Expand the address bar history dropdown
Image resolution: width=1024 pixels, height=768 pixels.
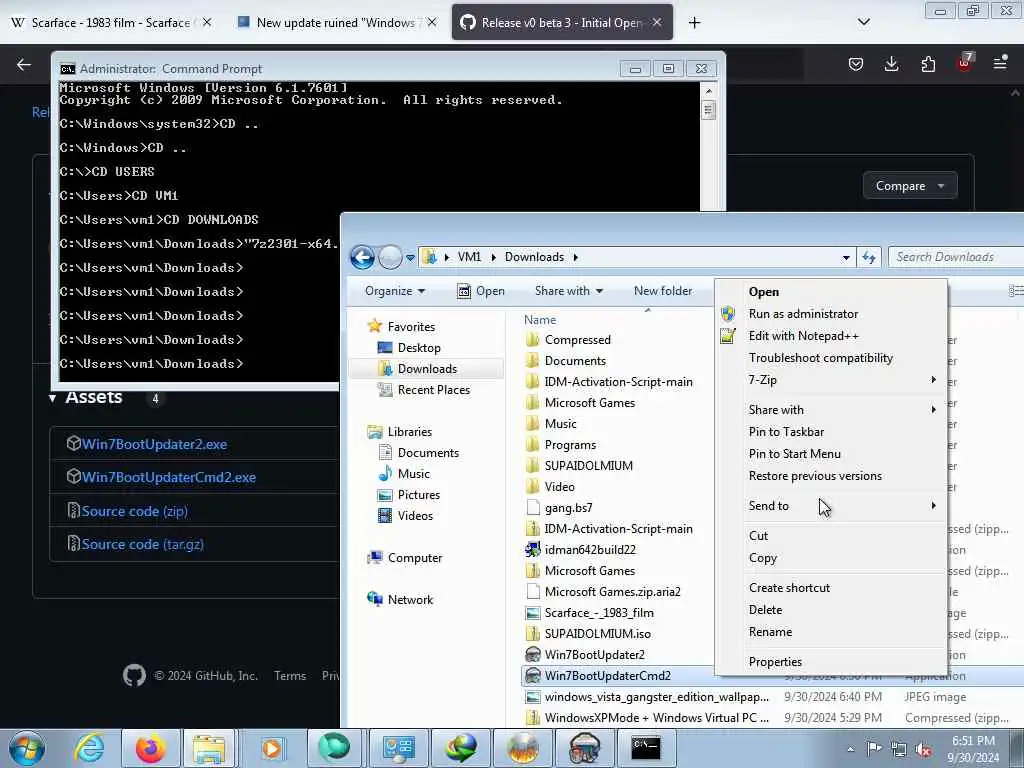pos(846,257)
